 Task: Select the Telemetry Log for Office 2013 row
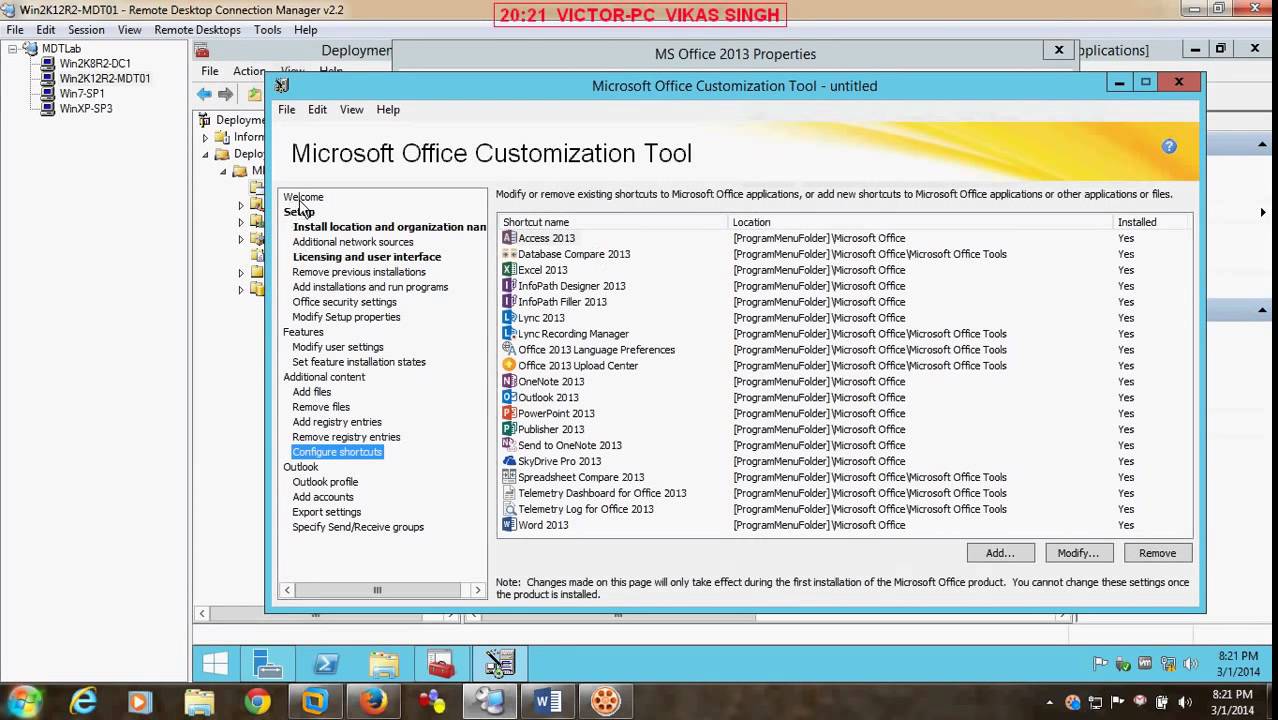[844, 509]
